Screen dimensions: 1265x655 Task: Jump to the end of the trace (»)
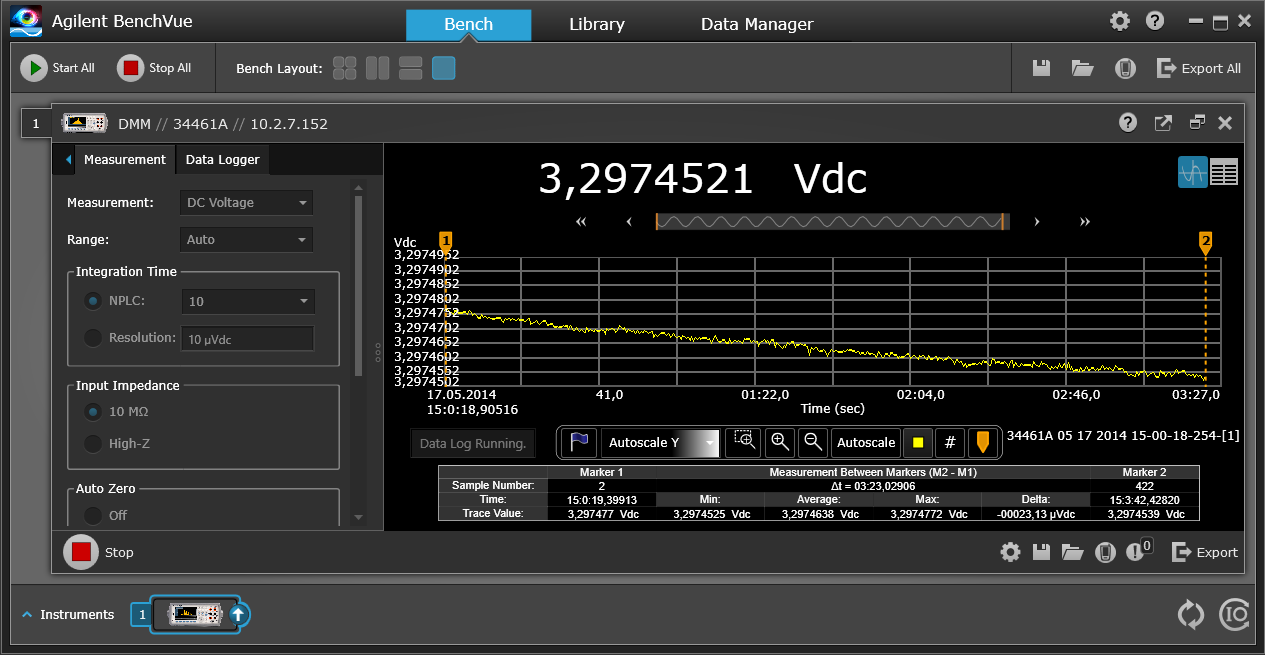click(x=1085, y=222)
